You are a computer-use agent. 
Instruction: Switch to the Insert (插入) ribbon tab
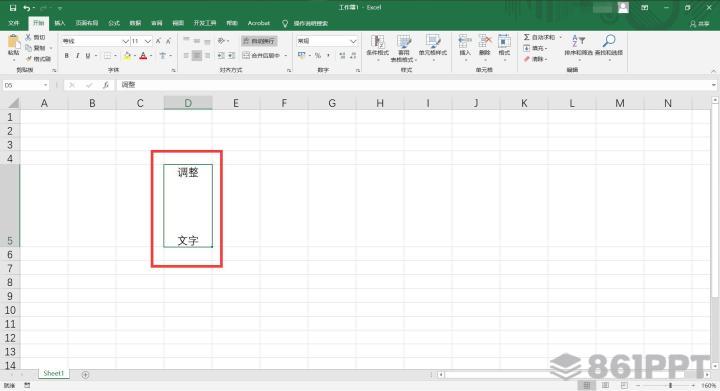click(60, 23)
